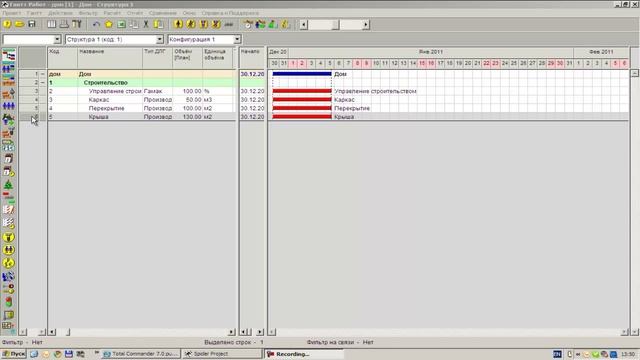
Task: Click the 130.00 volume cell
Action: [187, 117]
